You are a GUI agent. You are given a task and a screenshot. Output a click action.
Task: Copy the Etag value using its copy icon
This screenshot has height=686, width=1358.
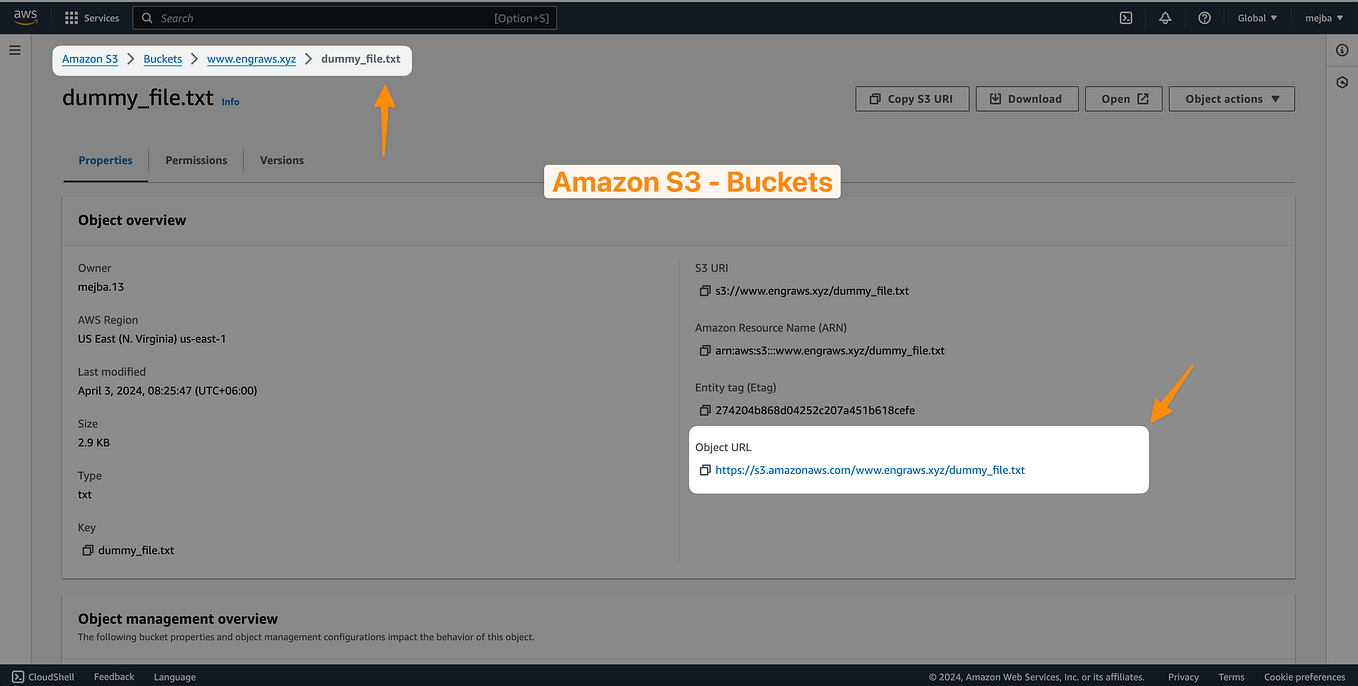coord(703,410)
